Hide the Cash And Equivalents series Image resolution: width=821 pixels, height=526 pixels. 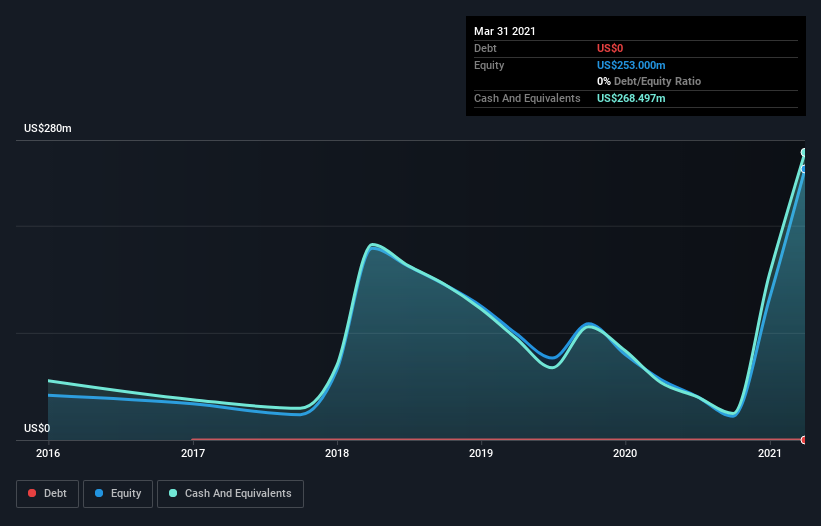(230, 493)
